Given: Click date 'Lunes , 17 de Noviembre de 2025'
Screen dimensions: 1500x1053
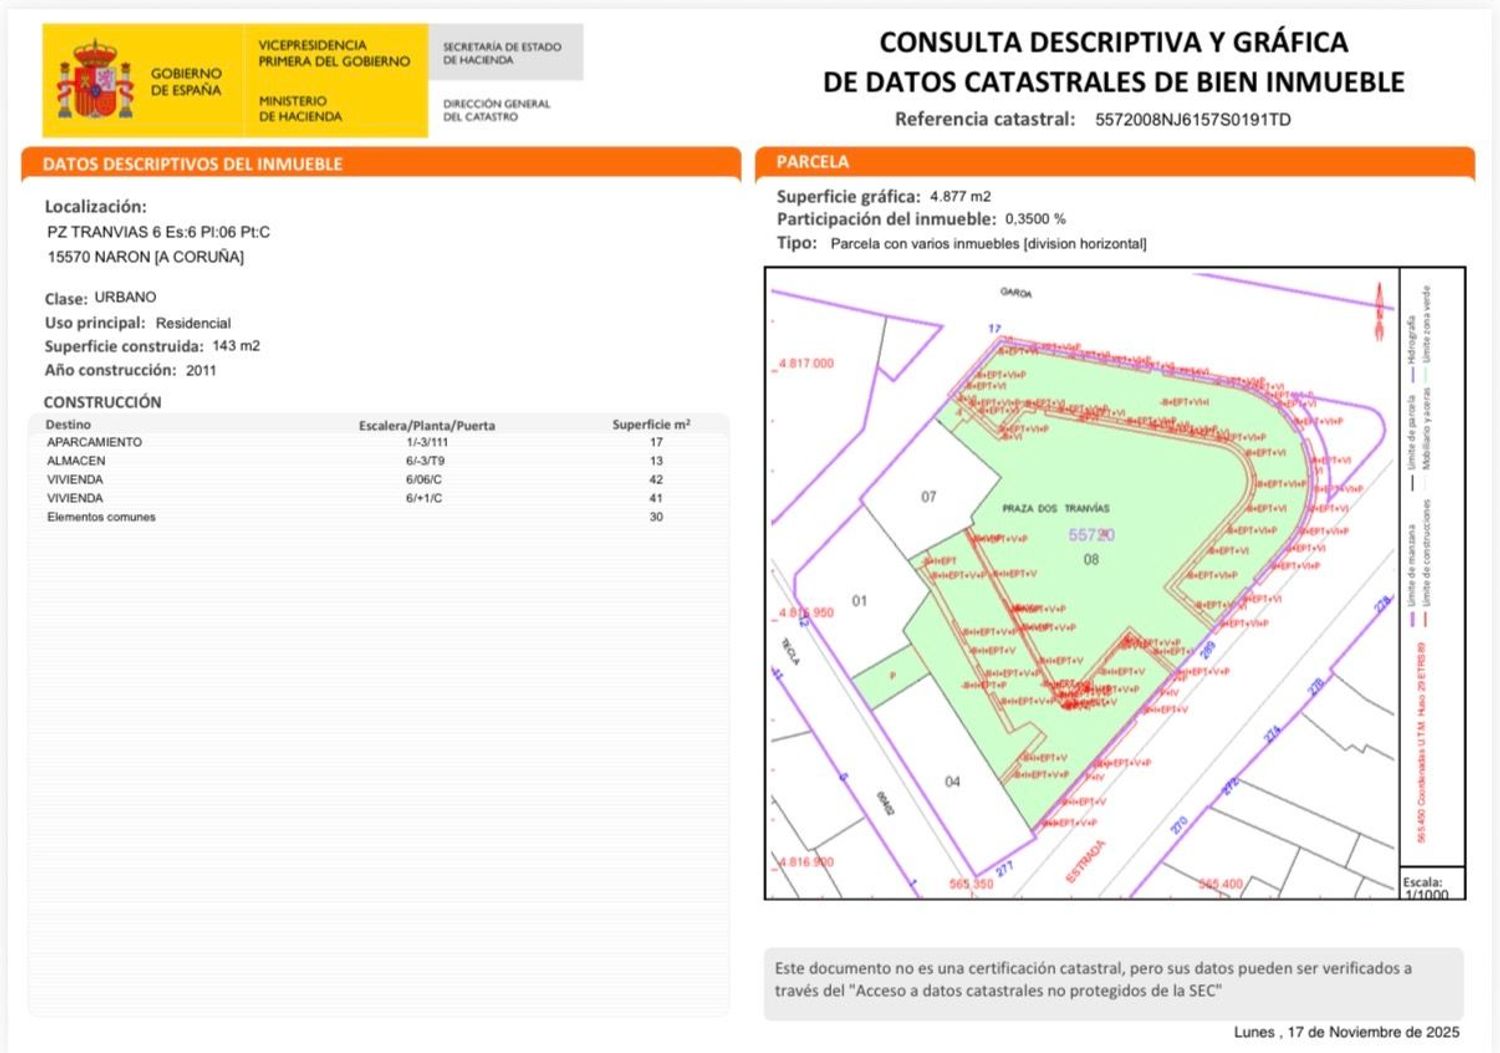Looking at the screenshot, I should [1346, 1032].
